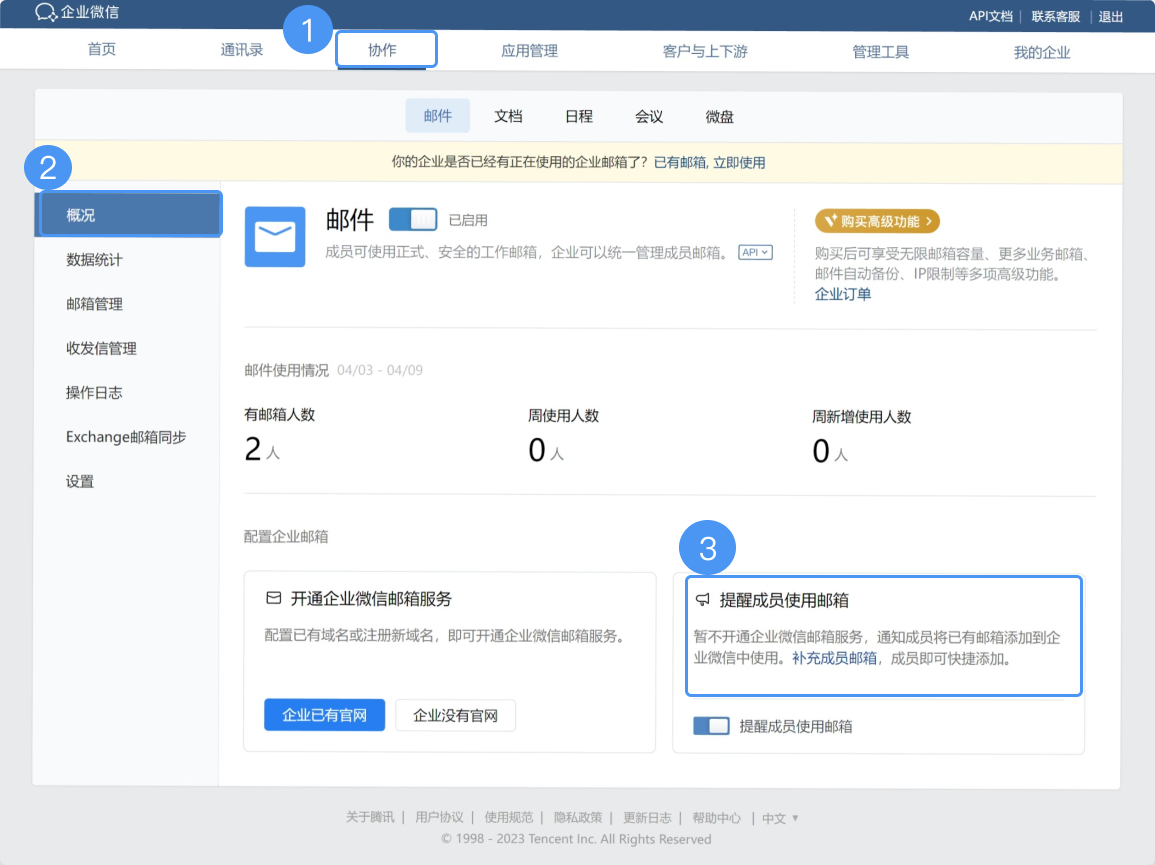Image resolution: width=1155 pixels, height=865 pixels.
Task: Open the 帮助中心 footer link
Action: point(716,818)
